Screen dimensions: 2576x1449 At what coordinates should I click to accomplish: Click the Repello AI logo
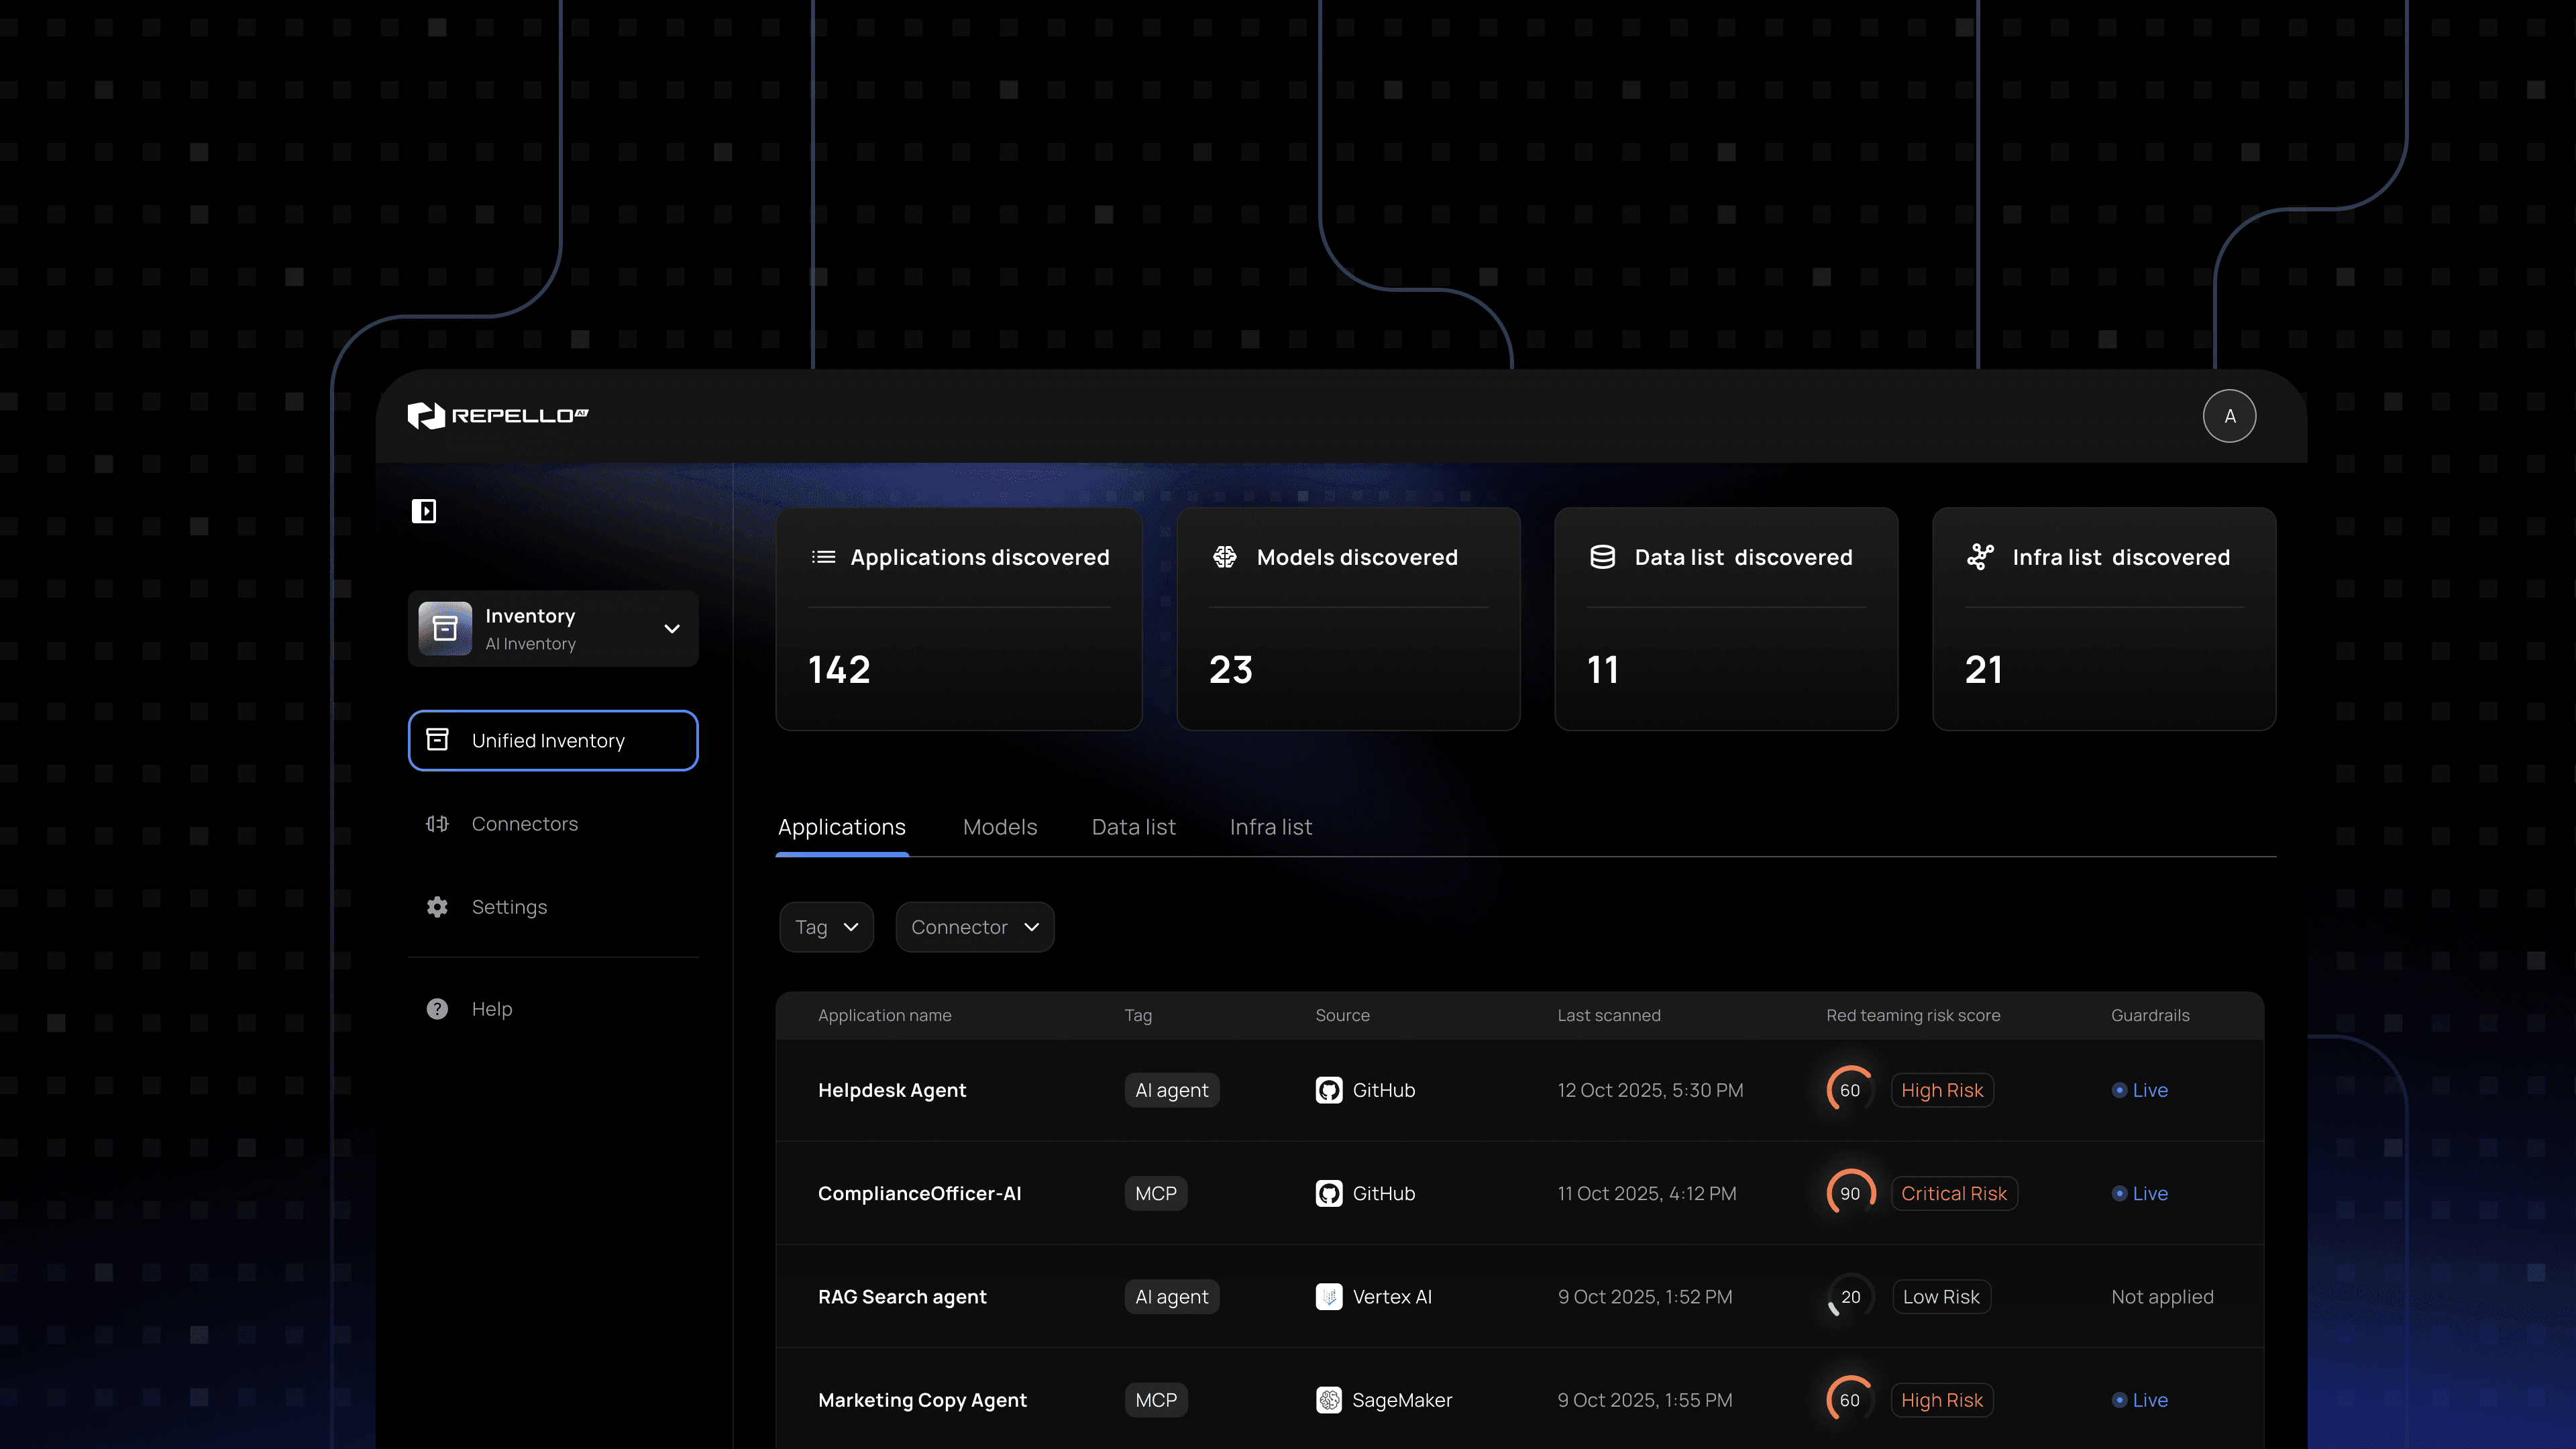click(497, 416)
